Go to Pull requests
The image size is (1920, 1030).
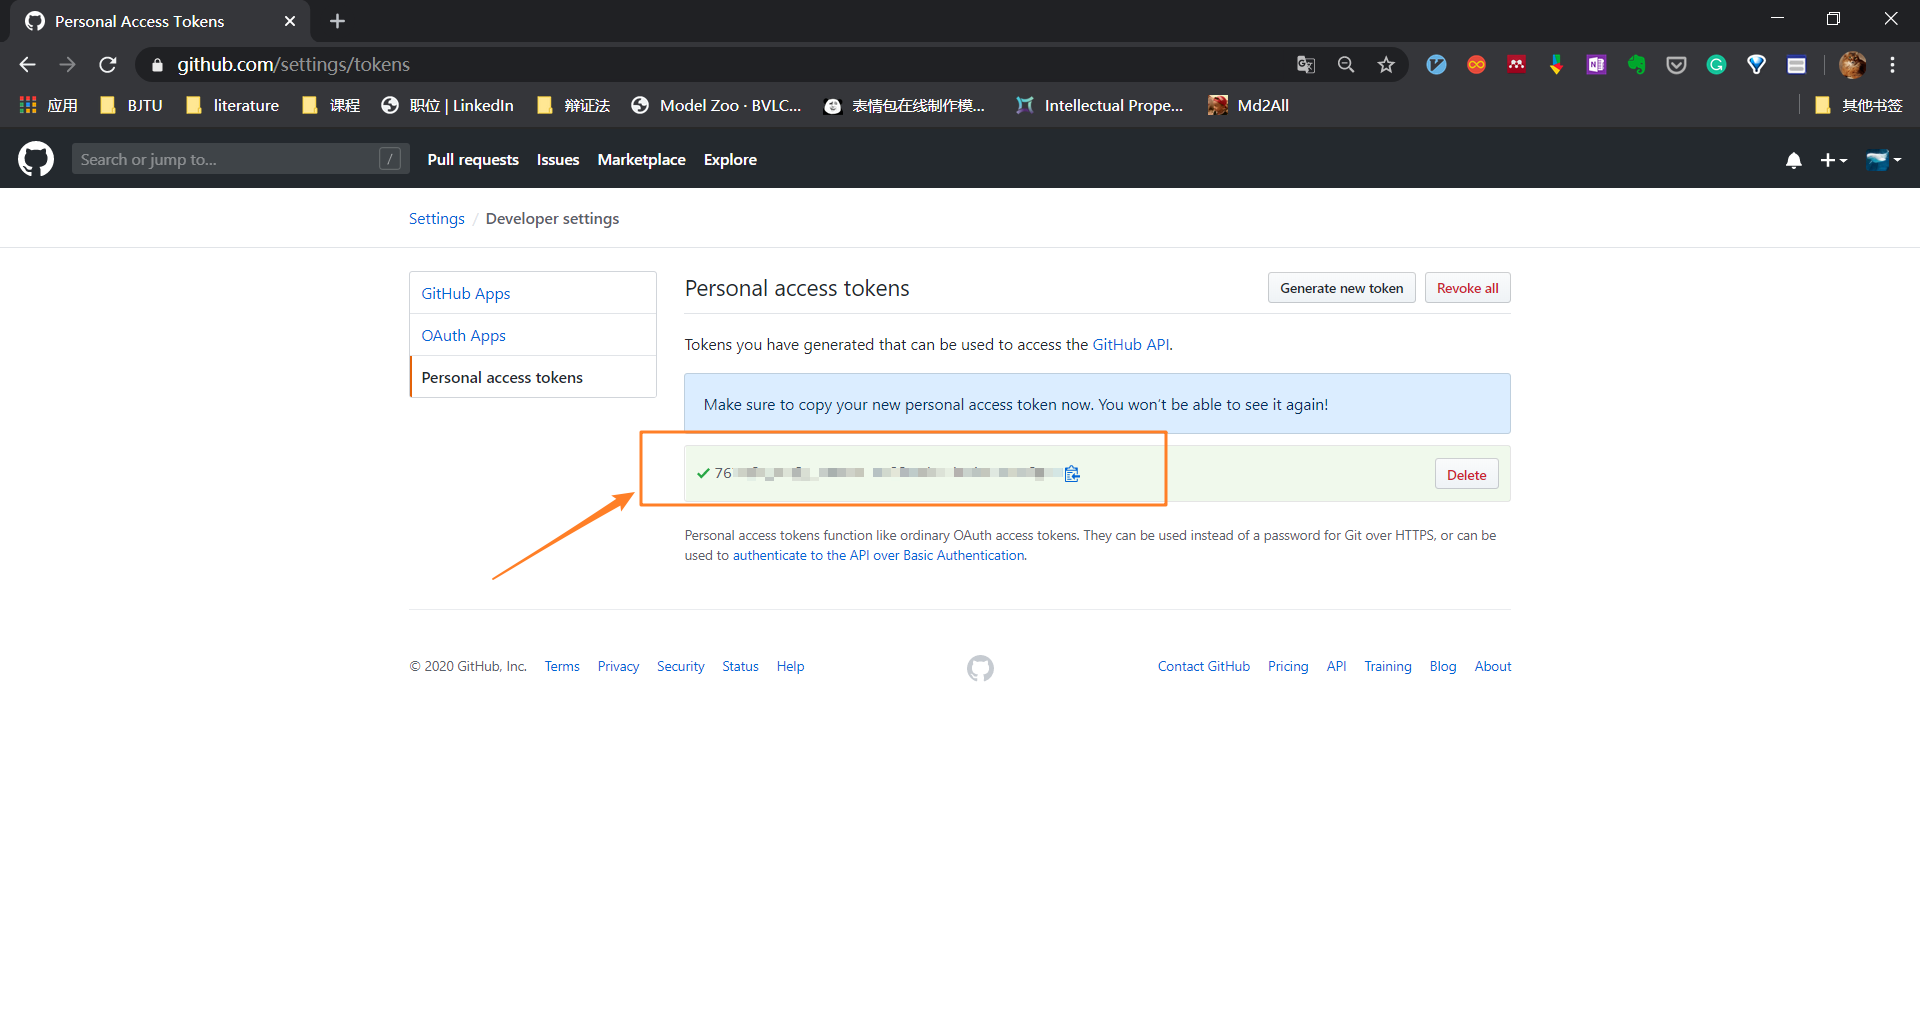point(473,160)
